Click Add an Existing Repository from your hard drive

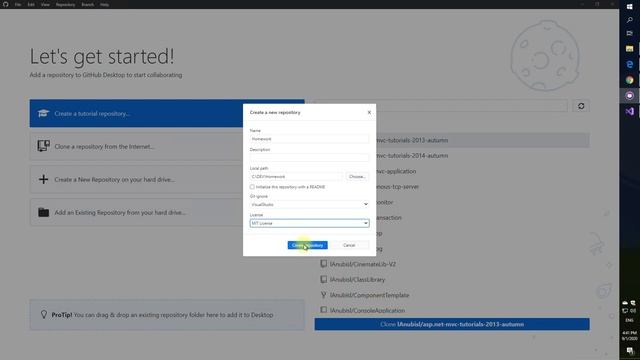coord(167,212)
